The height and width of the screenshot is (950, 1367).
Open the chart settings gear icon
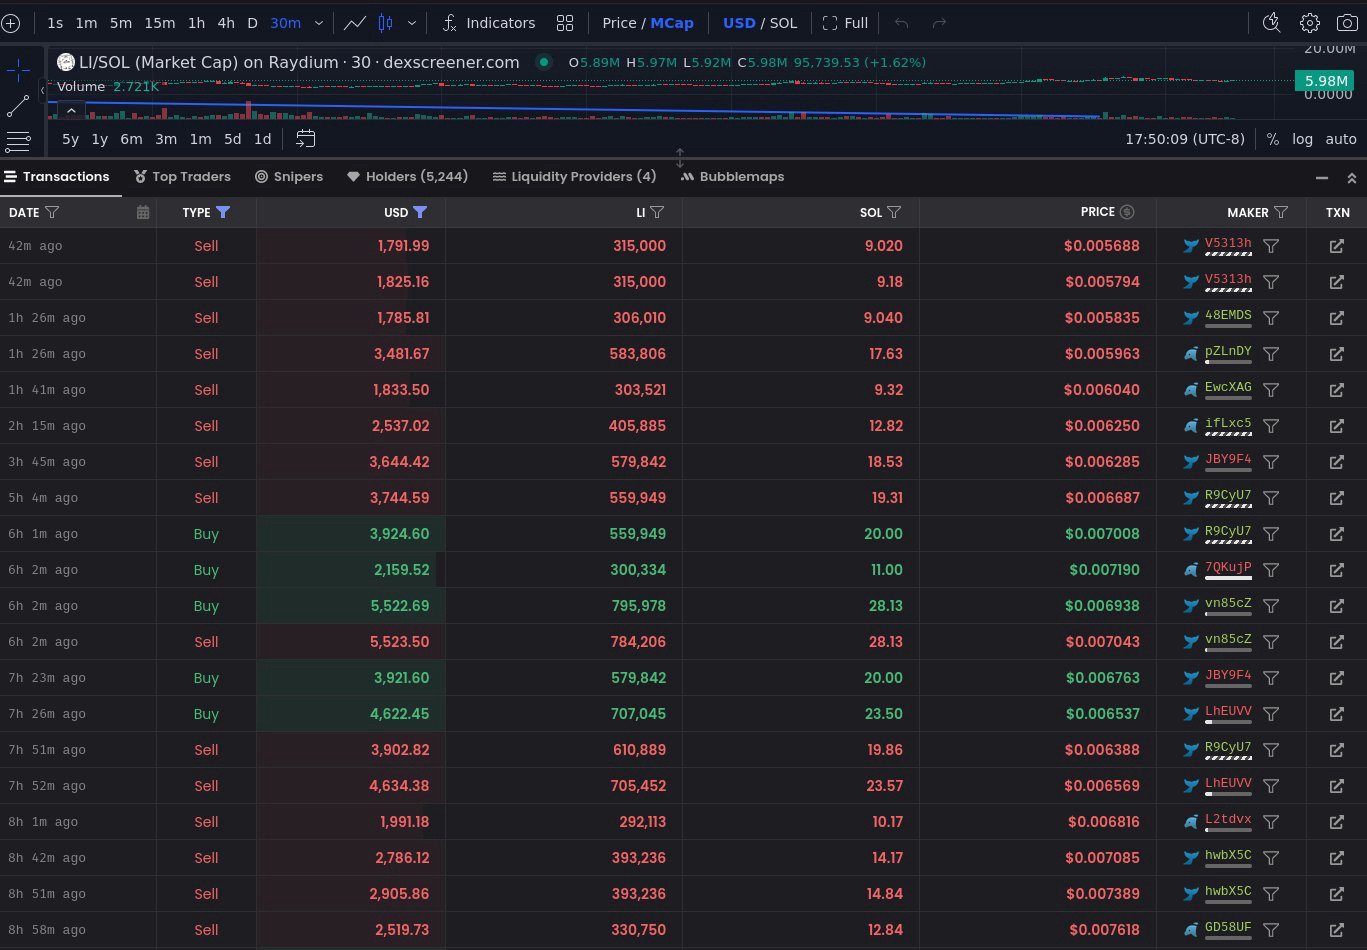pos(1309,23)
